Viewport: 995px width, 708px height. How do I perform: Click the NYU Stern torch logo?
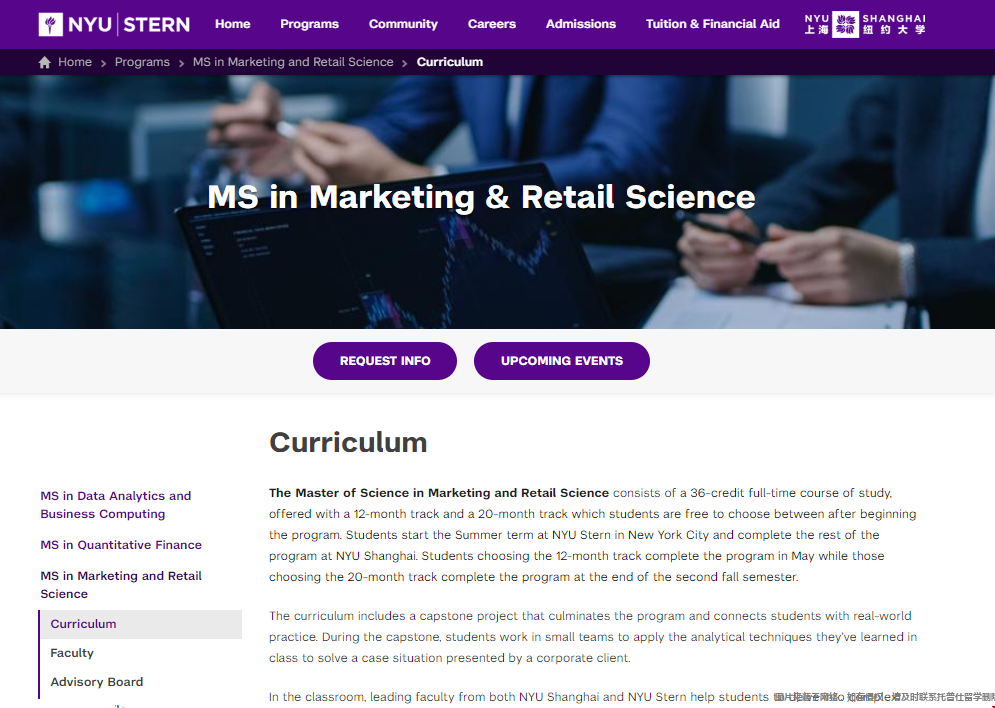51,24
